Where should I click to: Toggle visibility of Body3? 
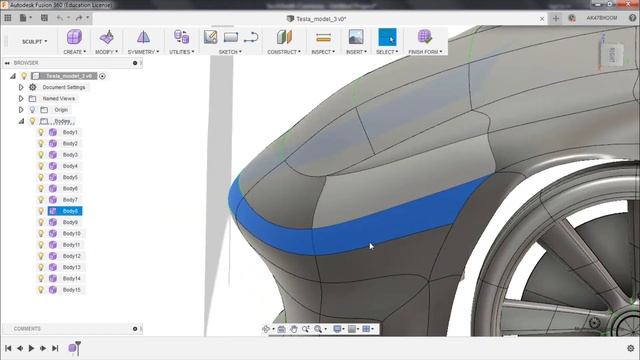point(41,155)
